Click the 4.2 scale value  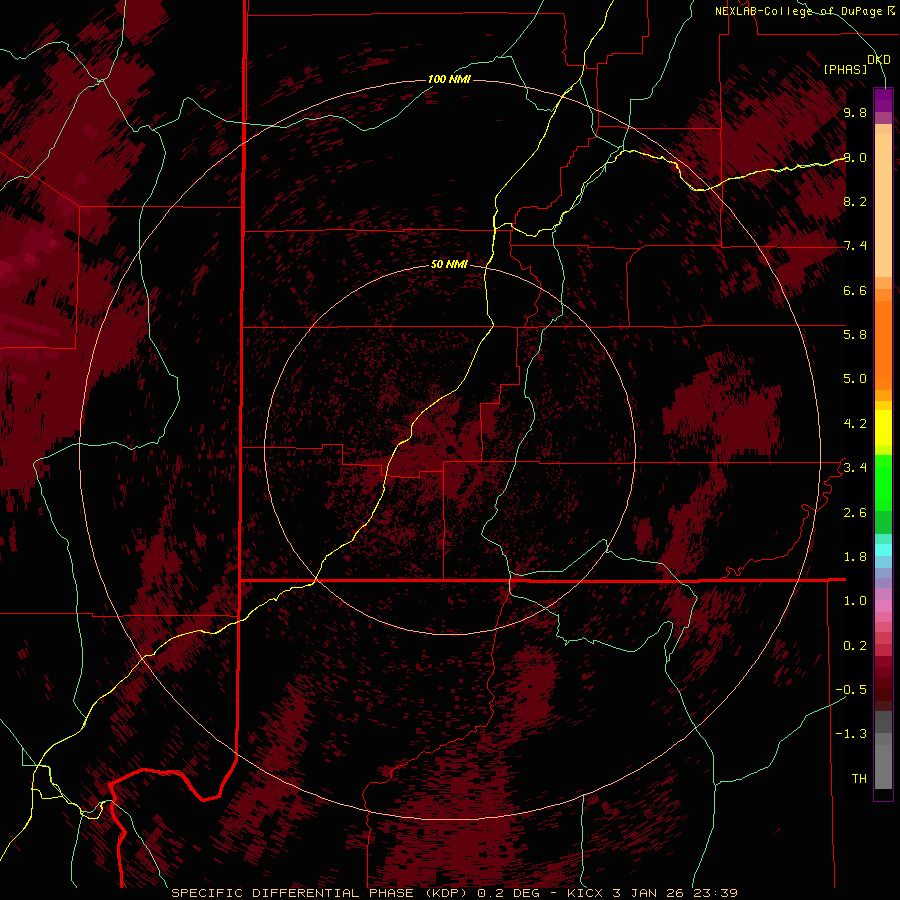[x=855, y=424]
